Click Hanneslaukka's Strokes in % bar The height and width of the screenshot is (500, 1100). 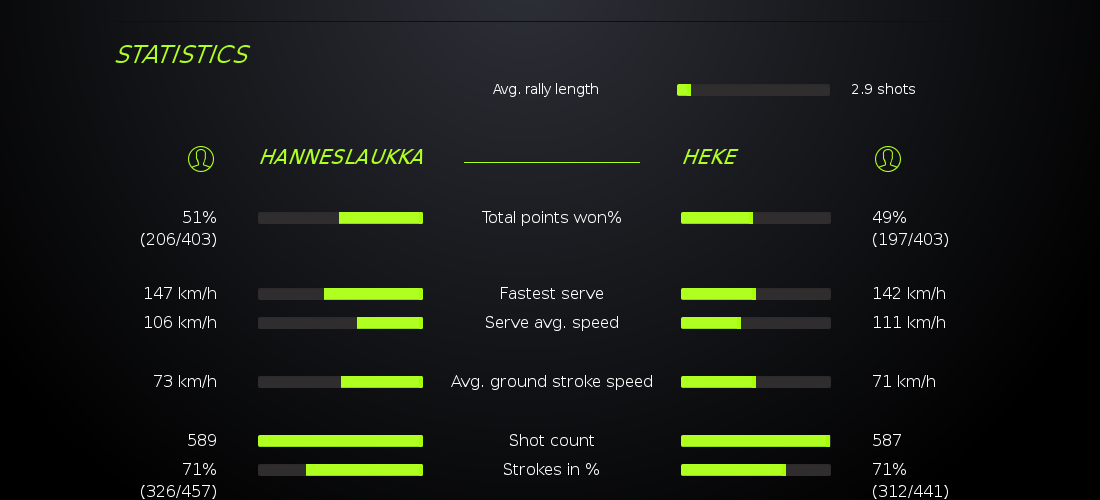click(340, 470)
